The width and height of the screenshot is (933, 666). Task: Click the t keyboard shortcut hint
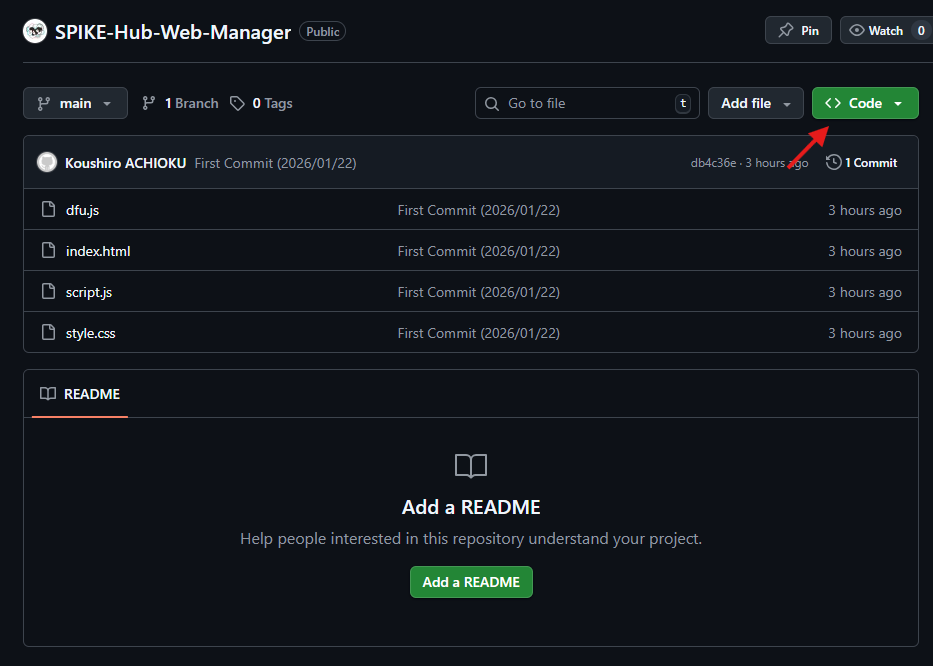[682, 103]
